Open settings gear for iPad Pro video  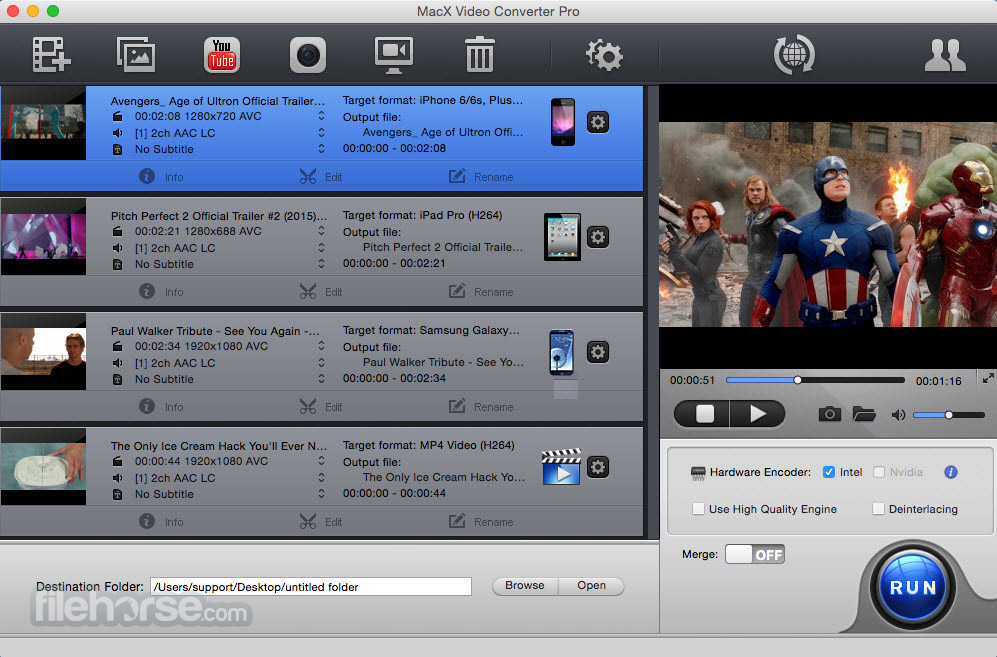(x=598, y=237)
